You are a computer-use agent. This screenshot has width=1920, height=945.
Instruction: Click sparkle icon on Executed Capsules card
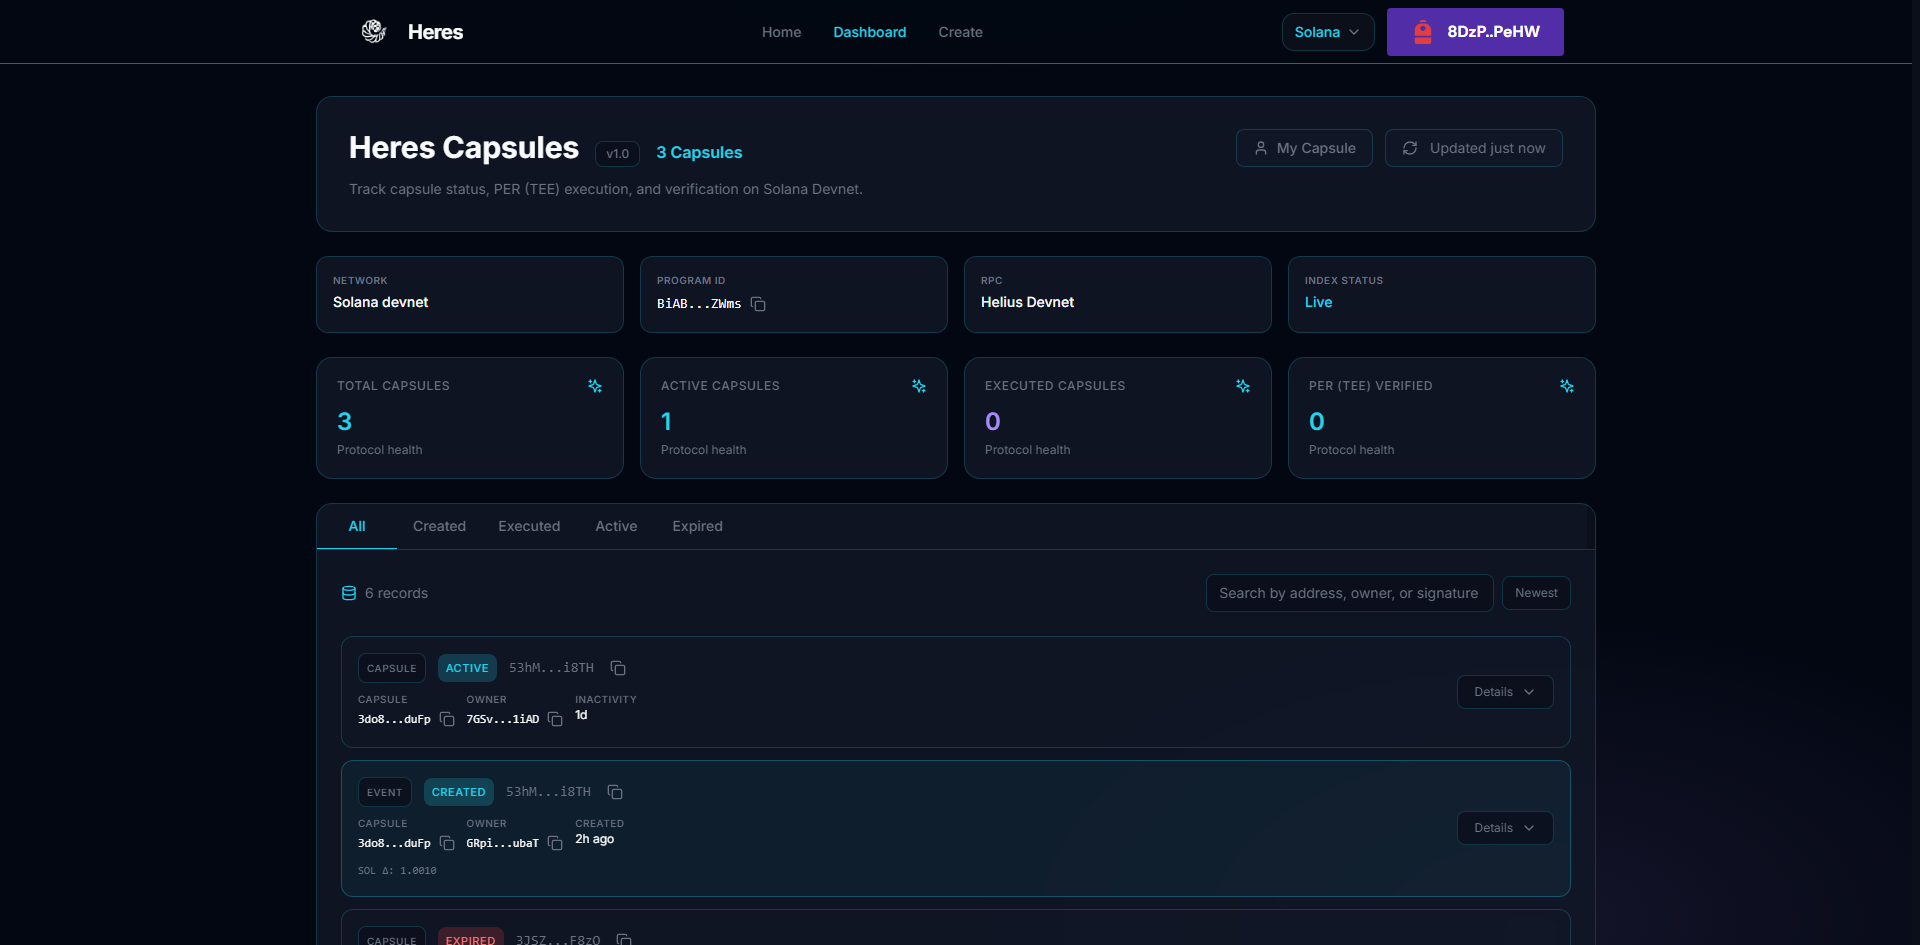tap(1243, 386)
